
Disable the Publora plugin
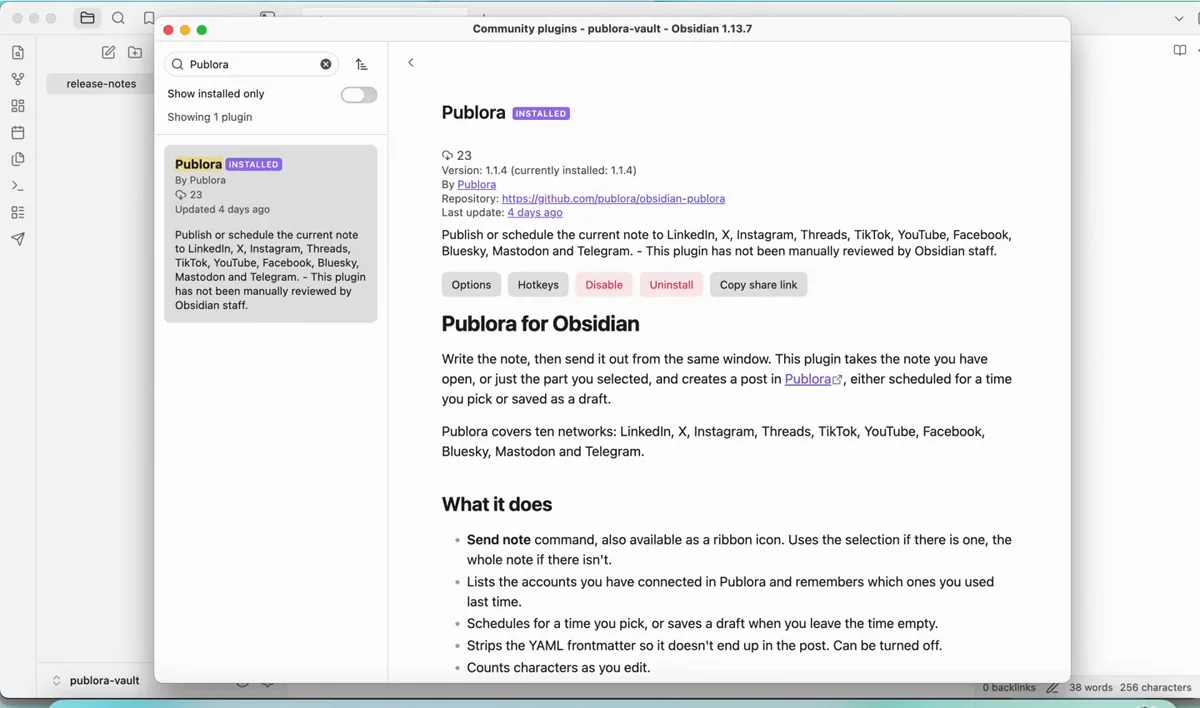[604, 285]
